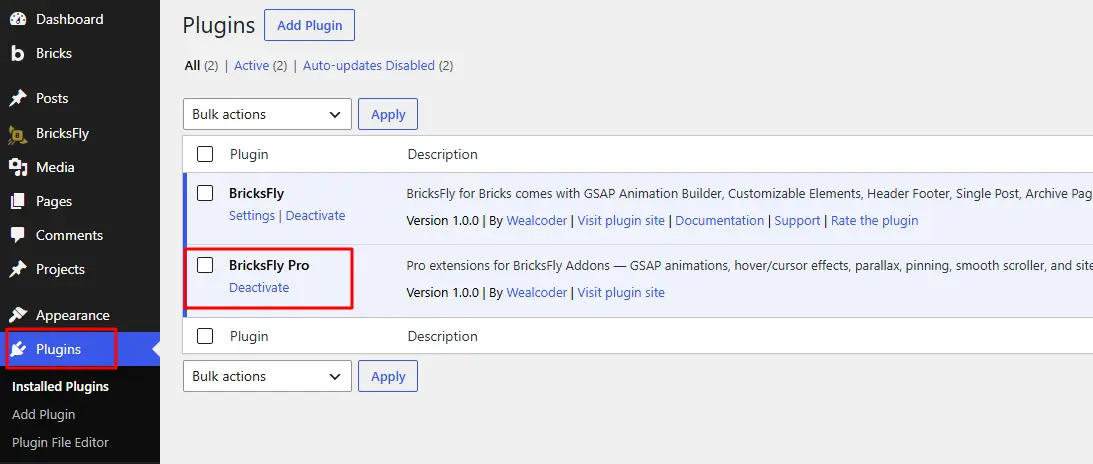
Task: Deactivate the BricksFly Pro plugin
Action: coord(259,288)
